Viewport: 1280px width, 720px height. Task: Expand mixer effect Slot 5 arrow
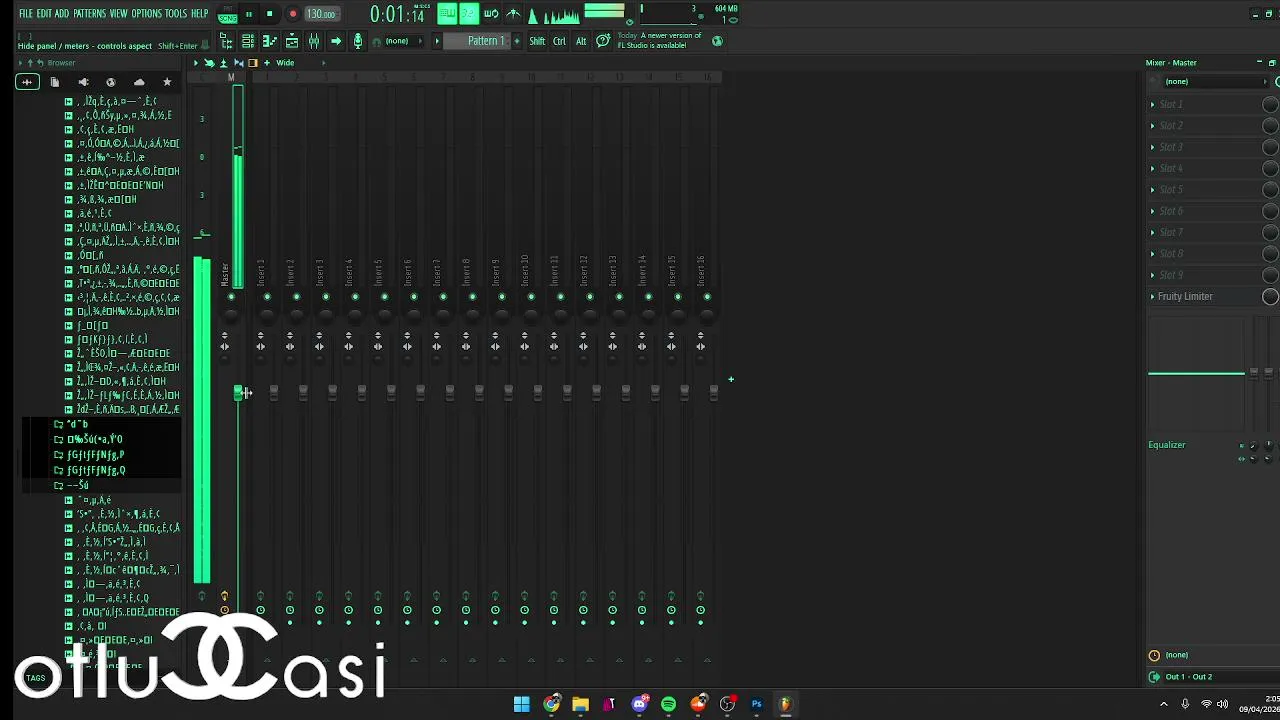[x=1152, y=190]
